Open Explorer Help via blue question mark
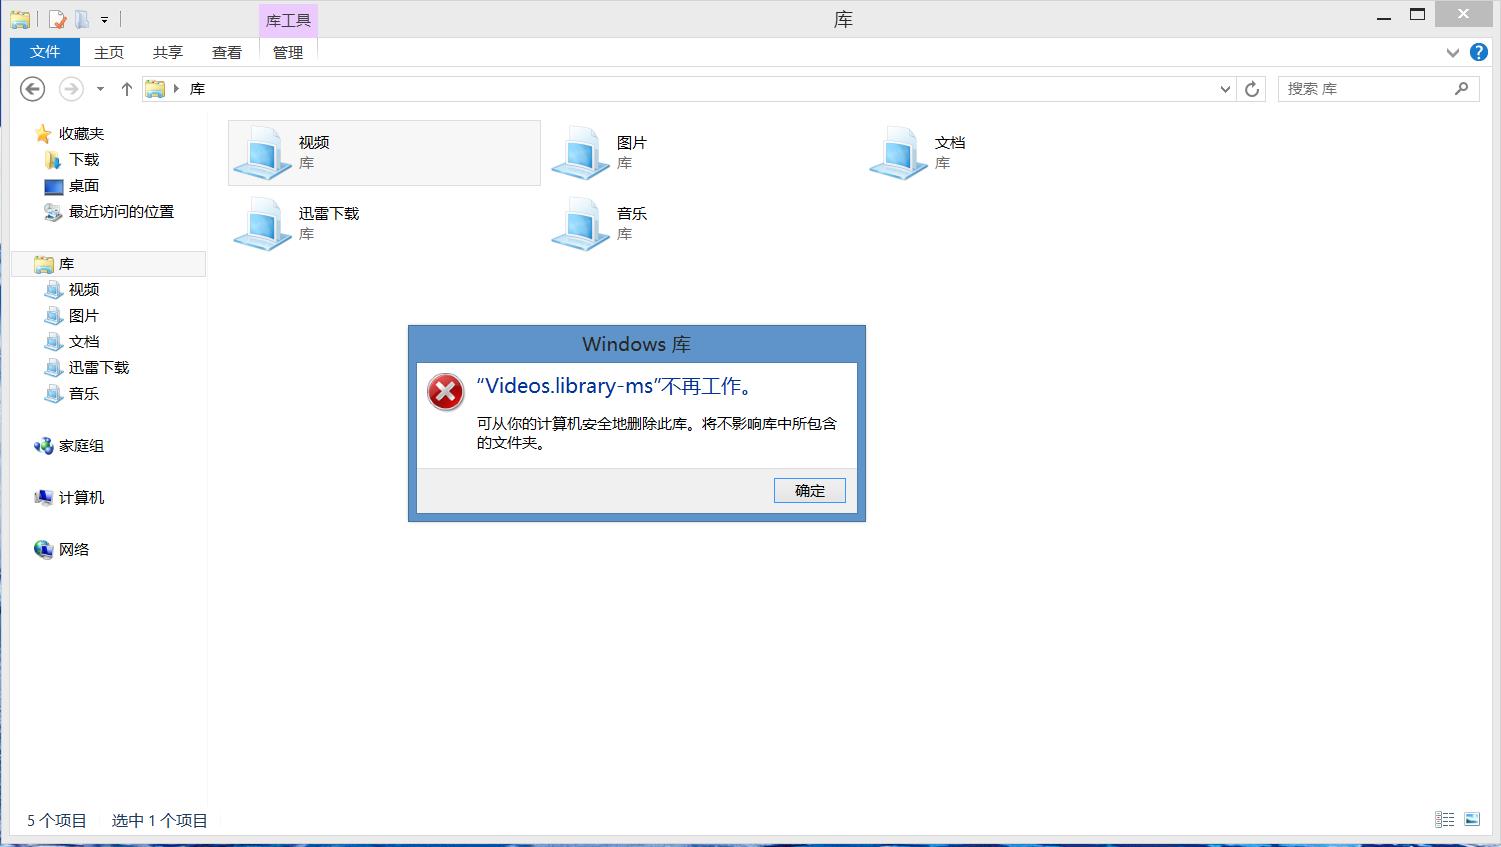This screenshot has width=1501, height=847. [x=1479, y=52]
